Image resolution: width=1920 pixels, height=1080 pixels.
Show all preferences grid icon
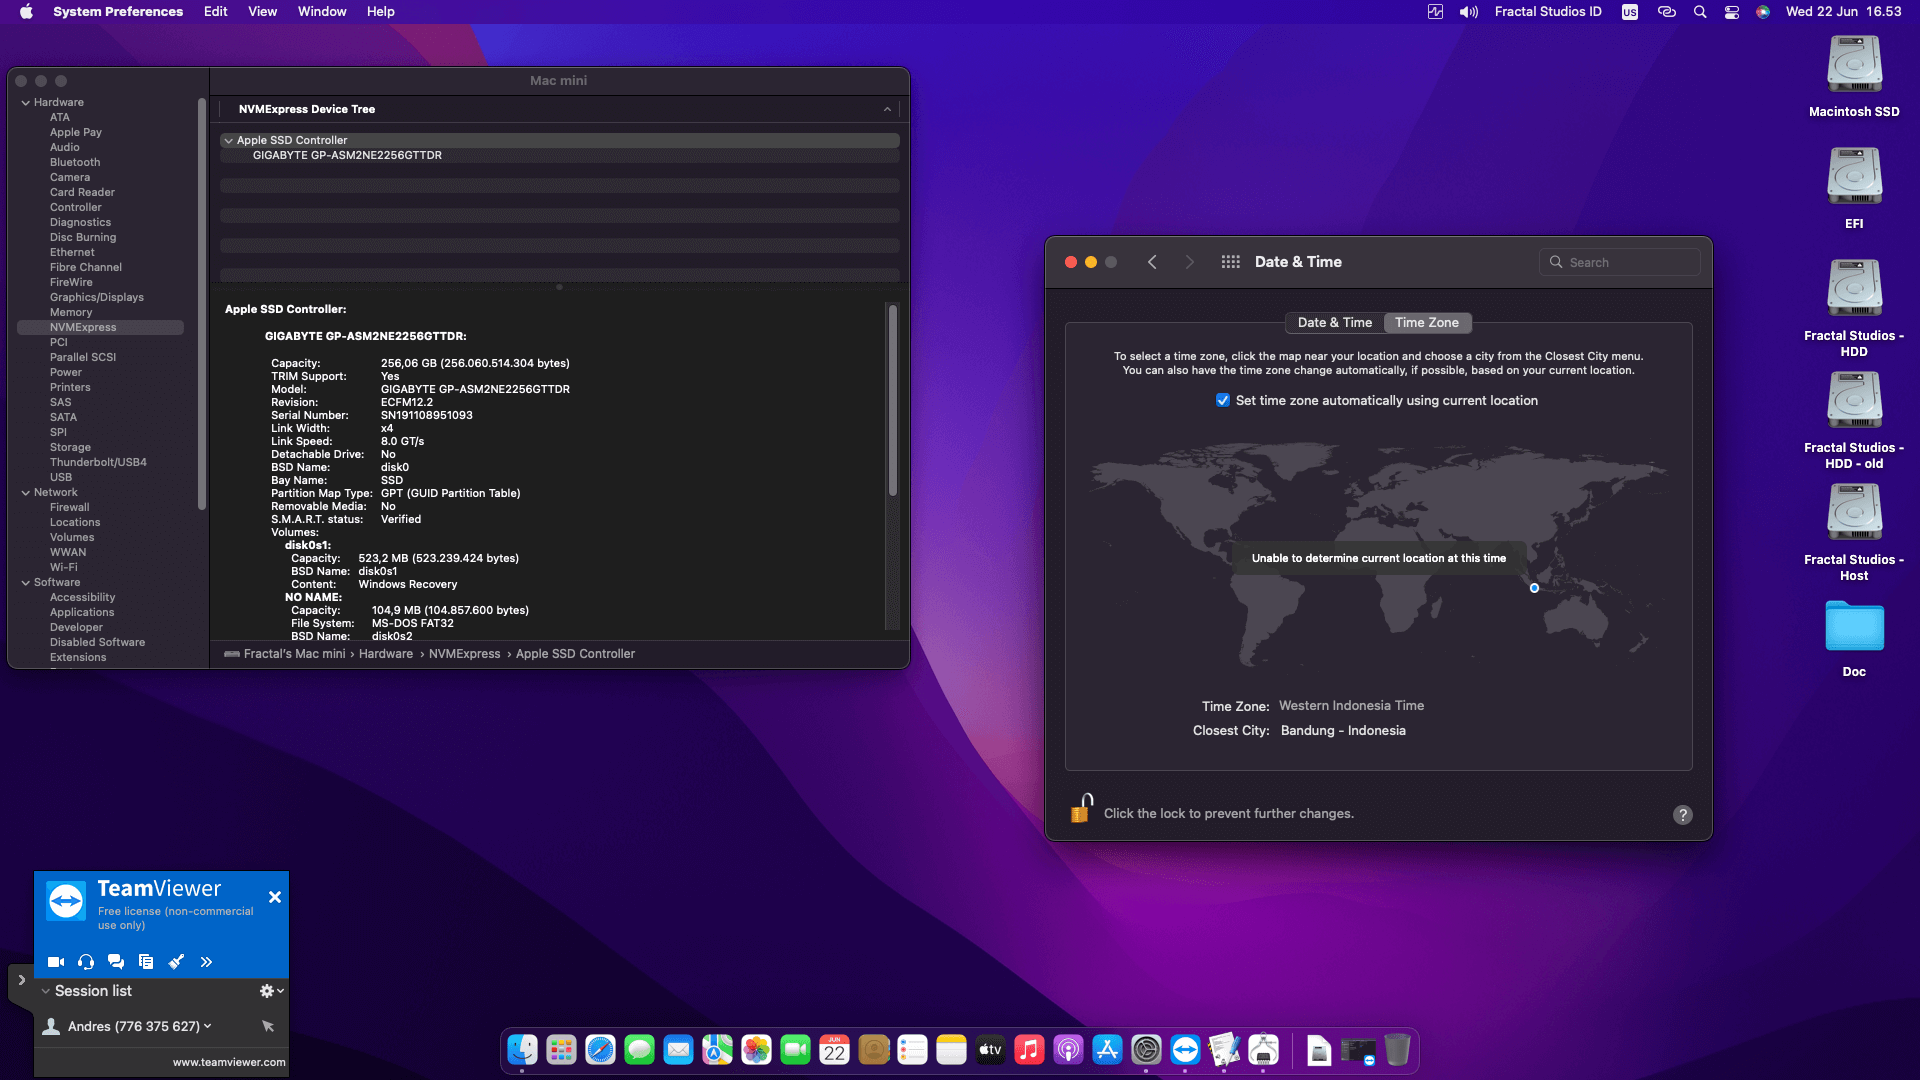click(1231, 262)
